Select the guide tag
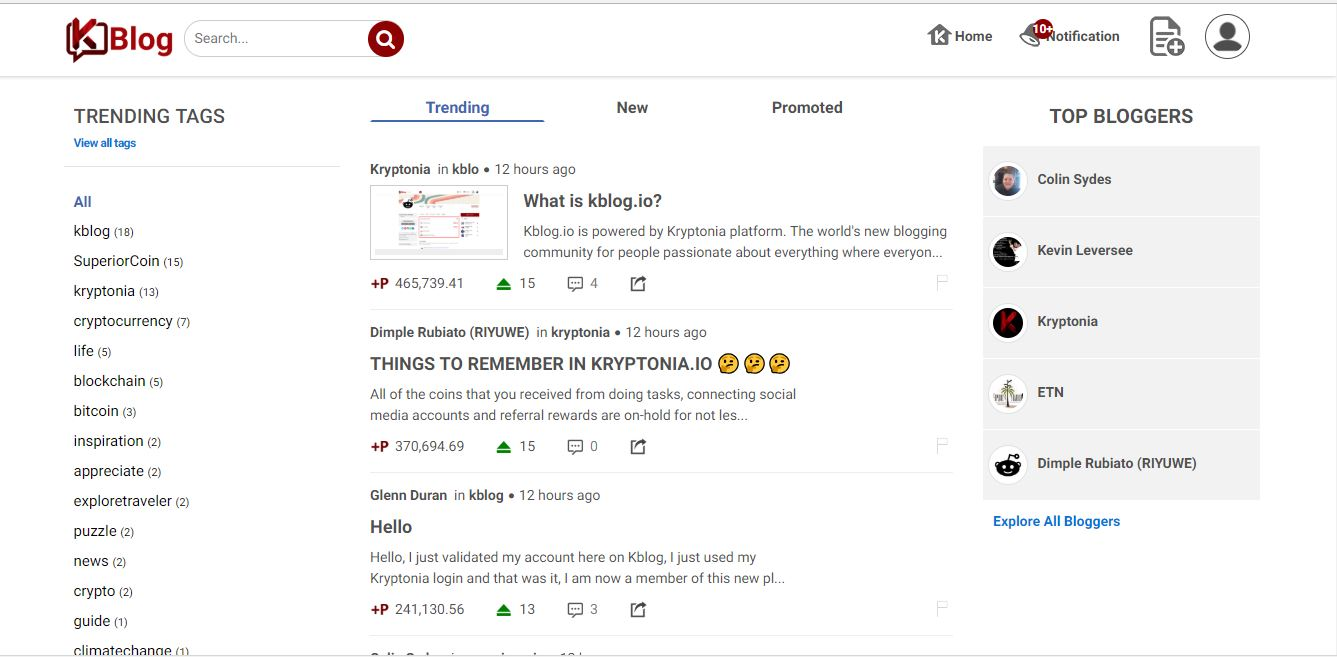 101,621
